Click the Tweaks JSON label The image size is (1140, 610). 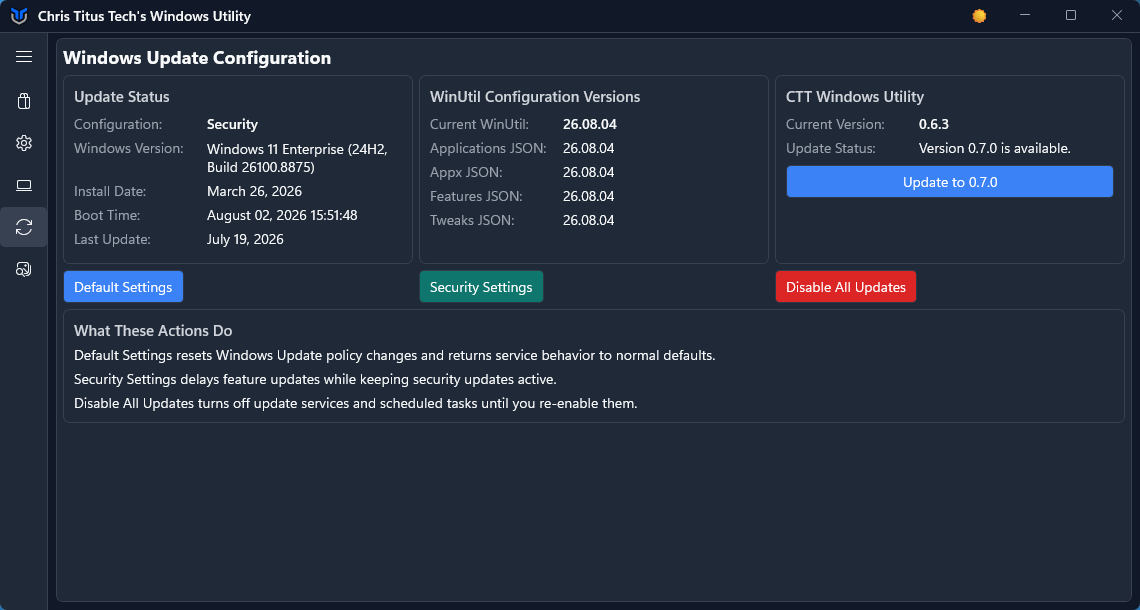coord(472,220)
